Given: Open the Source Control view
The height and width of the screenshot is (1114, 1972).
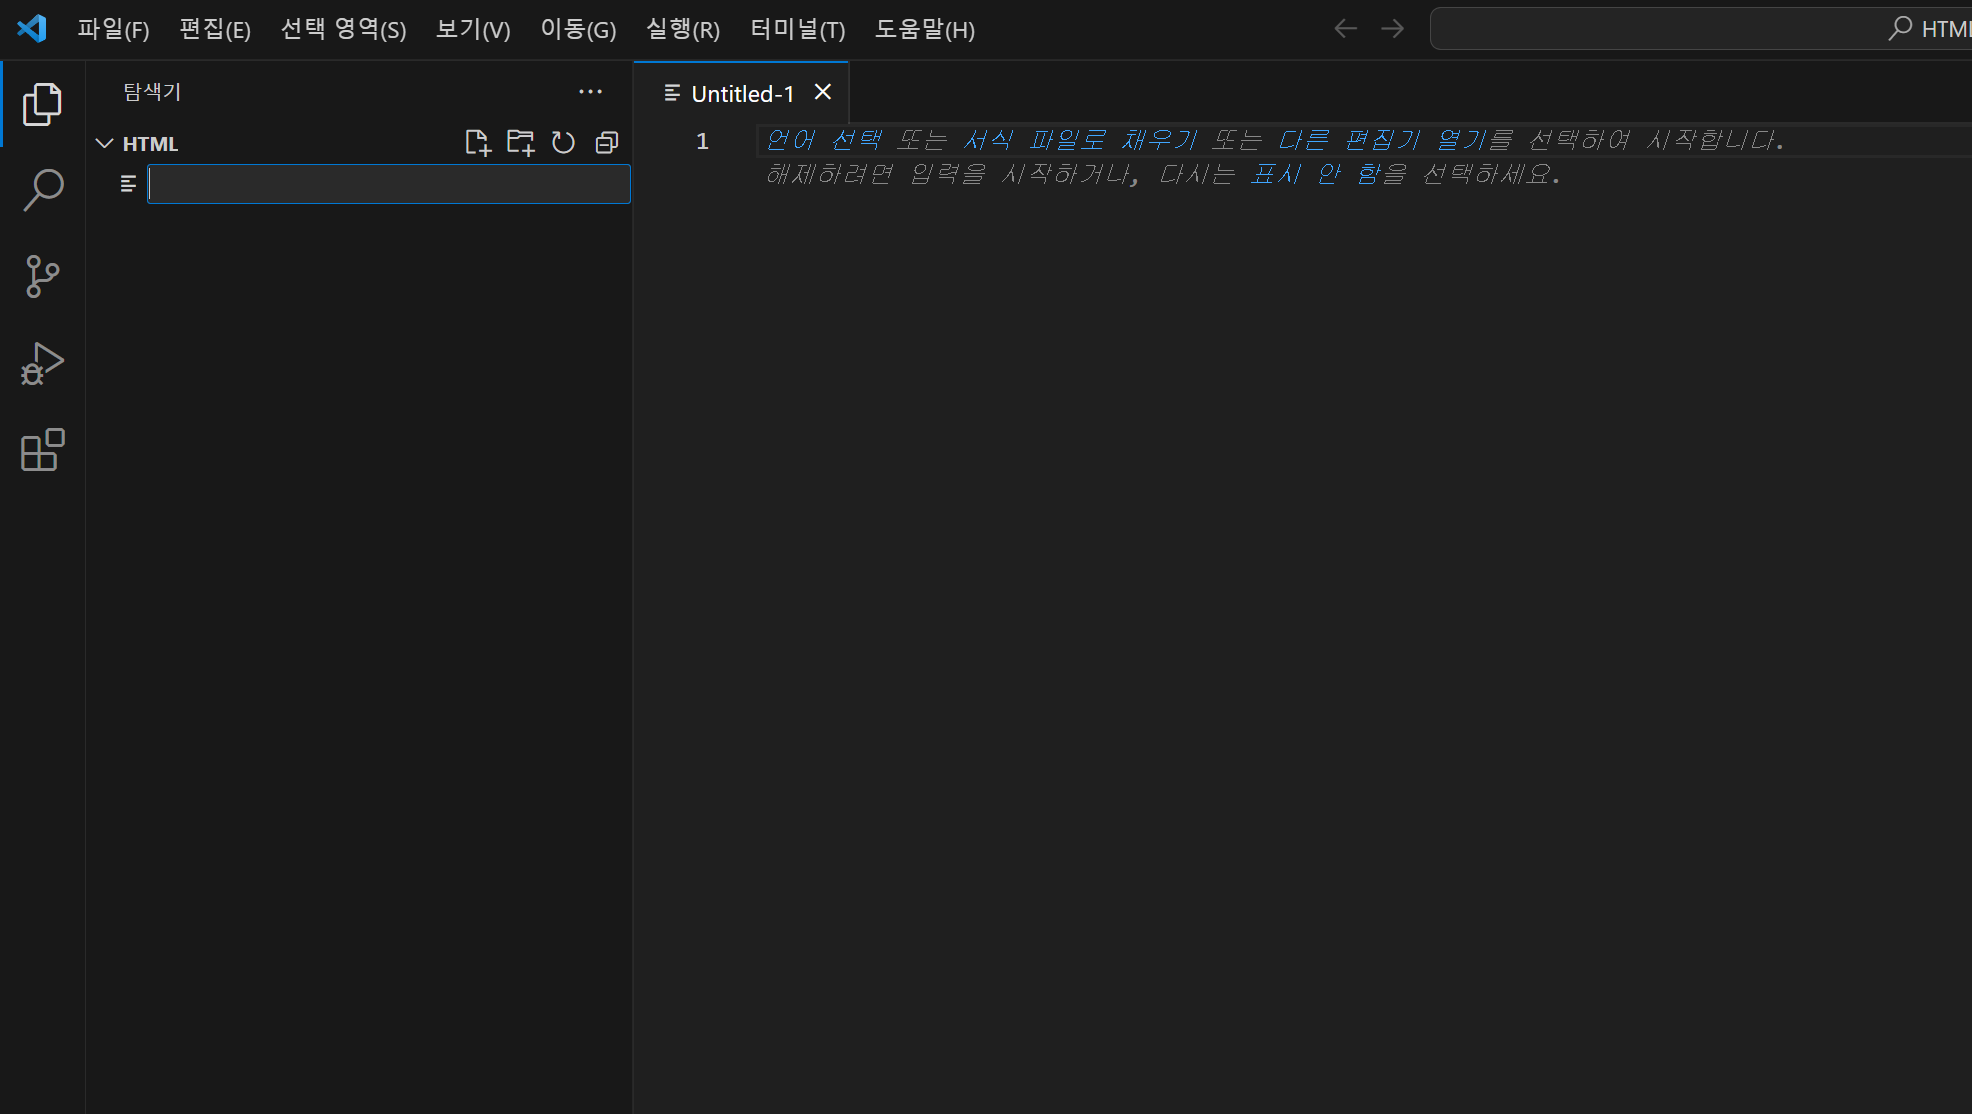Looking at the screenshot, I should 42,276.
